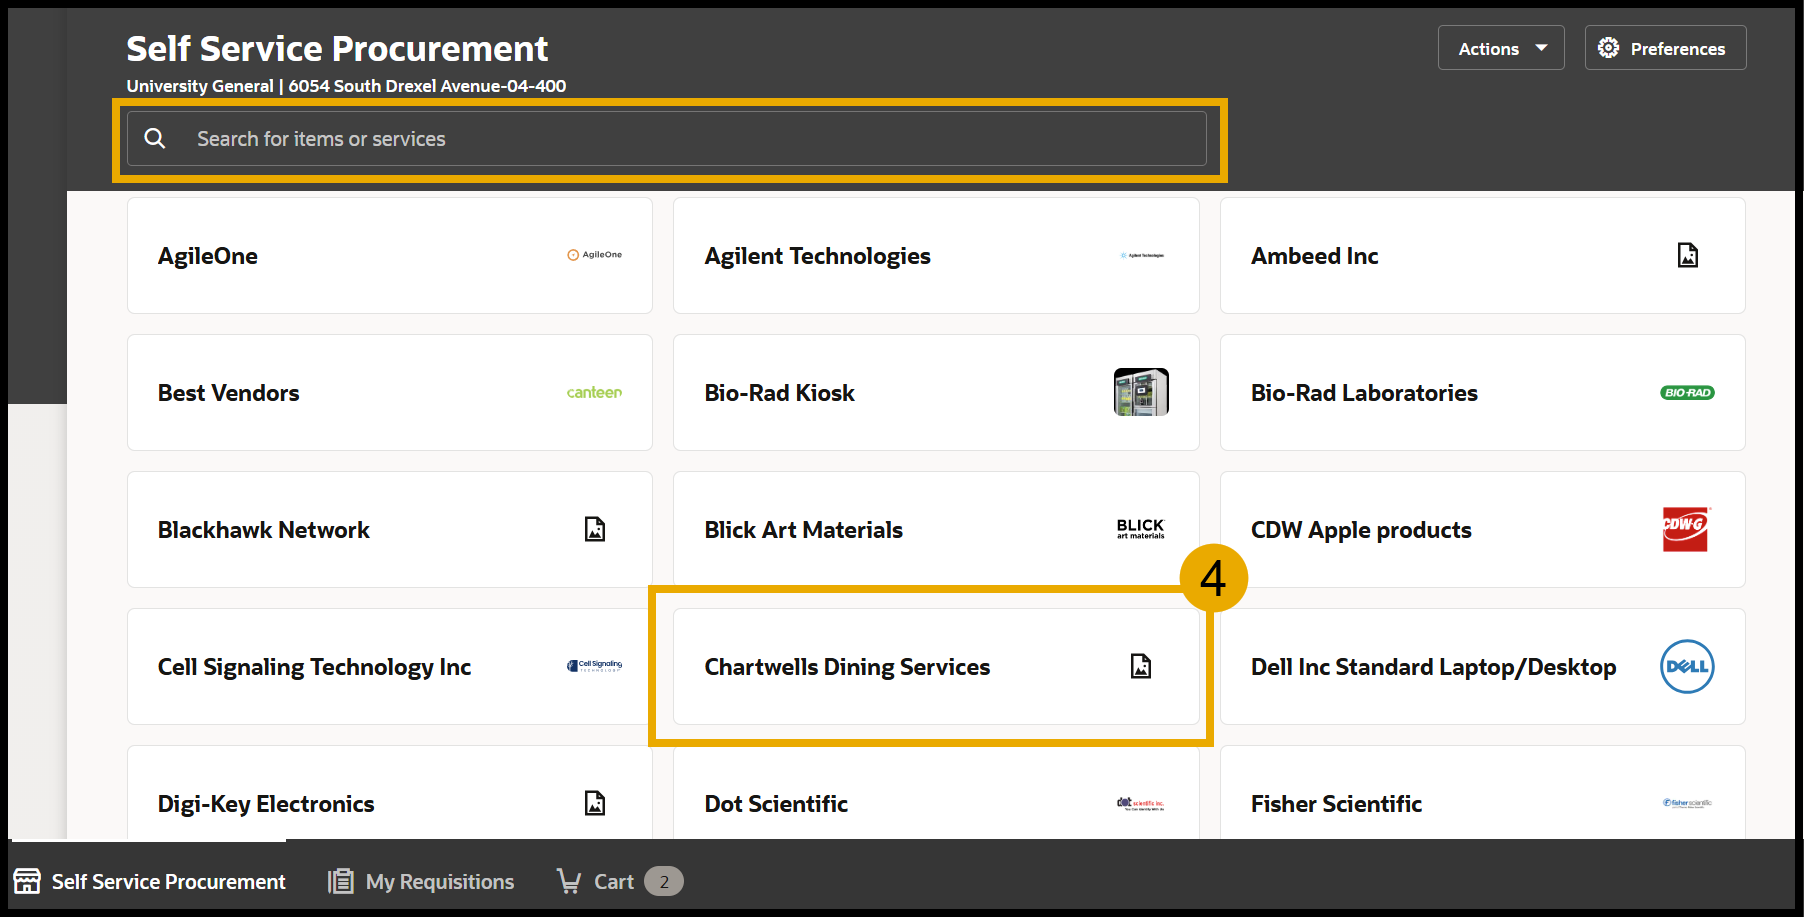Open the Digi-Key Electronics card
This screenshot has width=1804, height=917.
pyautogui.click(x=390, y=792)
